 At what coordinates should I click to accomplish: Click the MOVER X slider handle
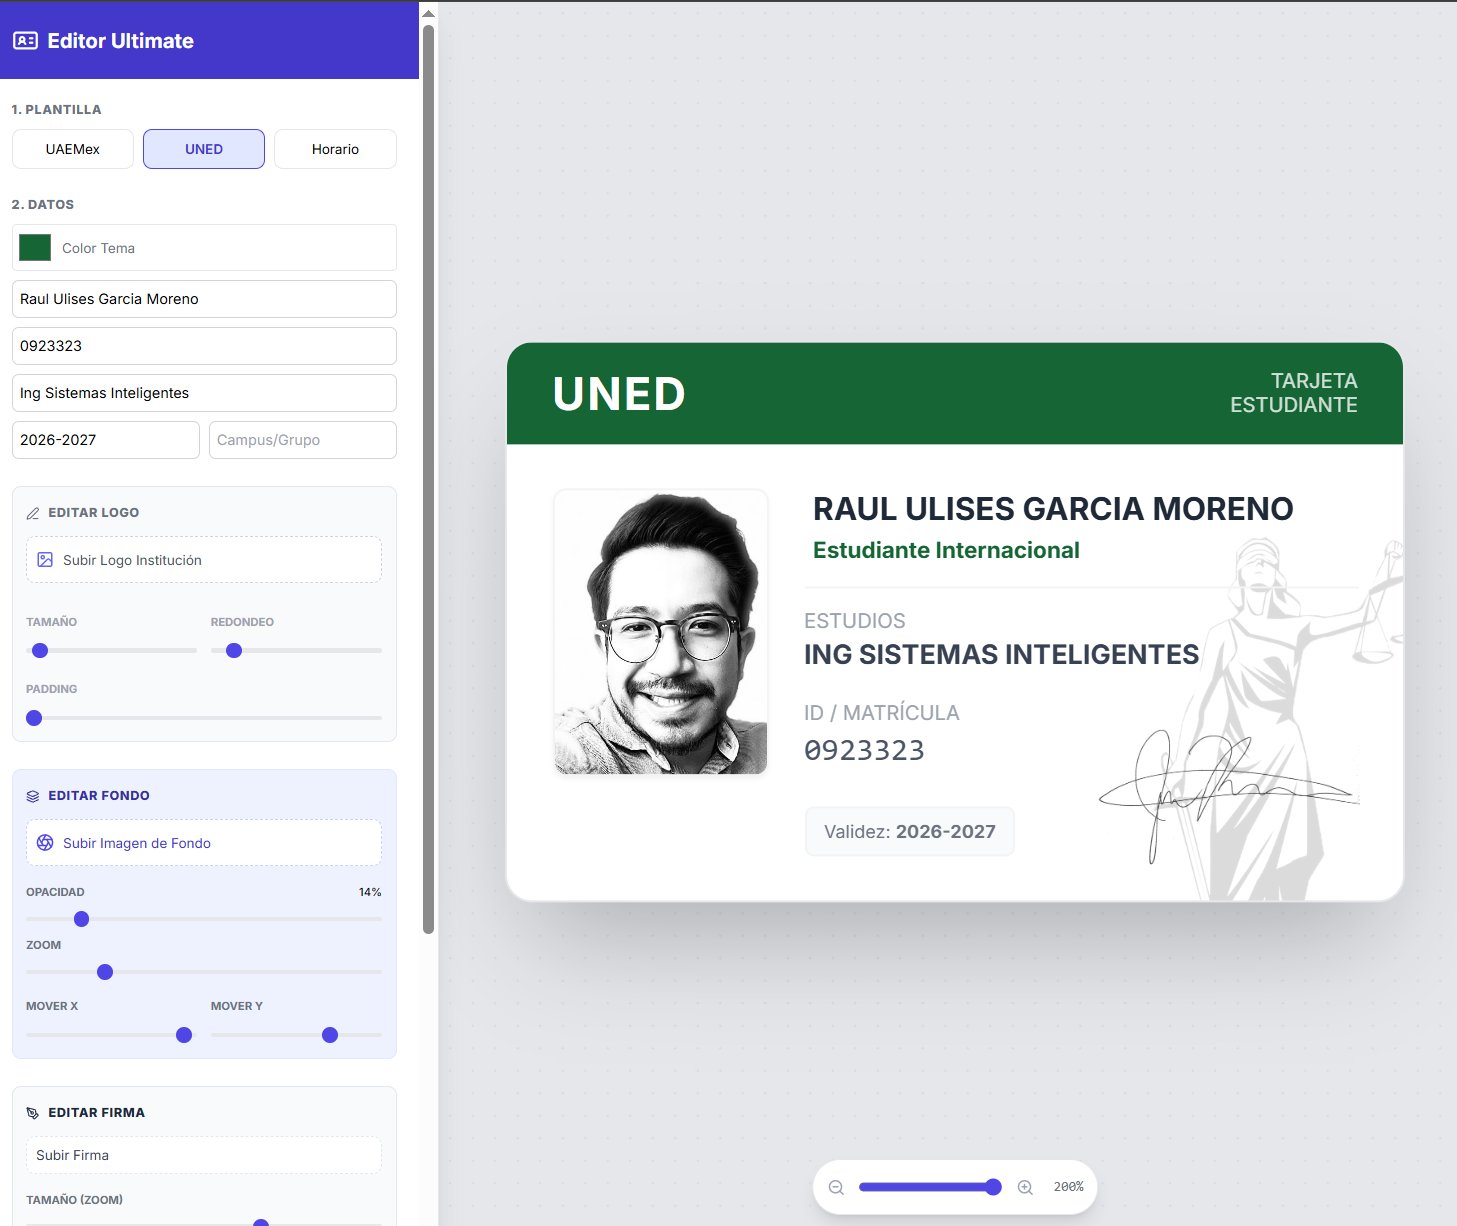(184, 1035)
